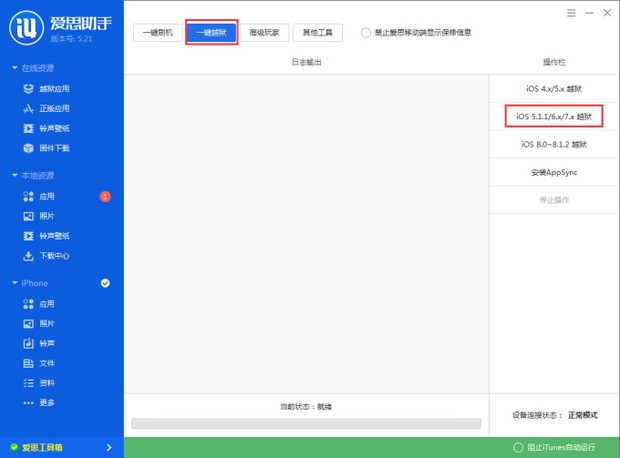
Task: Click 正常模式 connection status text
Action: [x=582, y=415]
